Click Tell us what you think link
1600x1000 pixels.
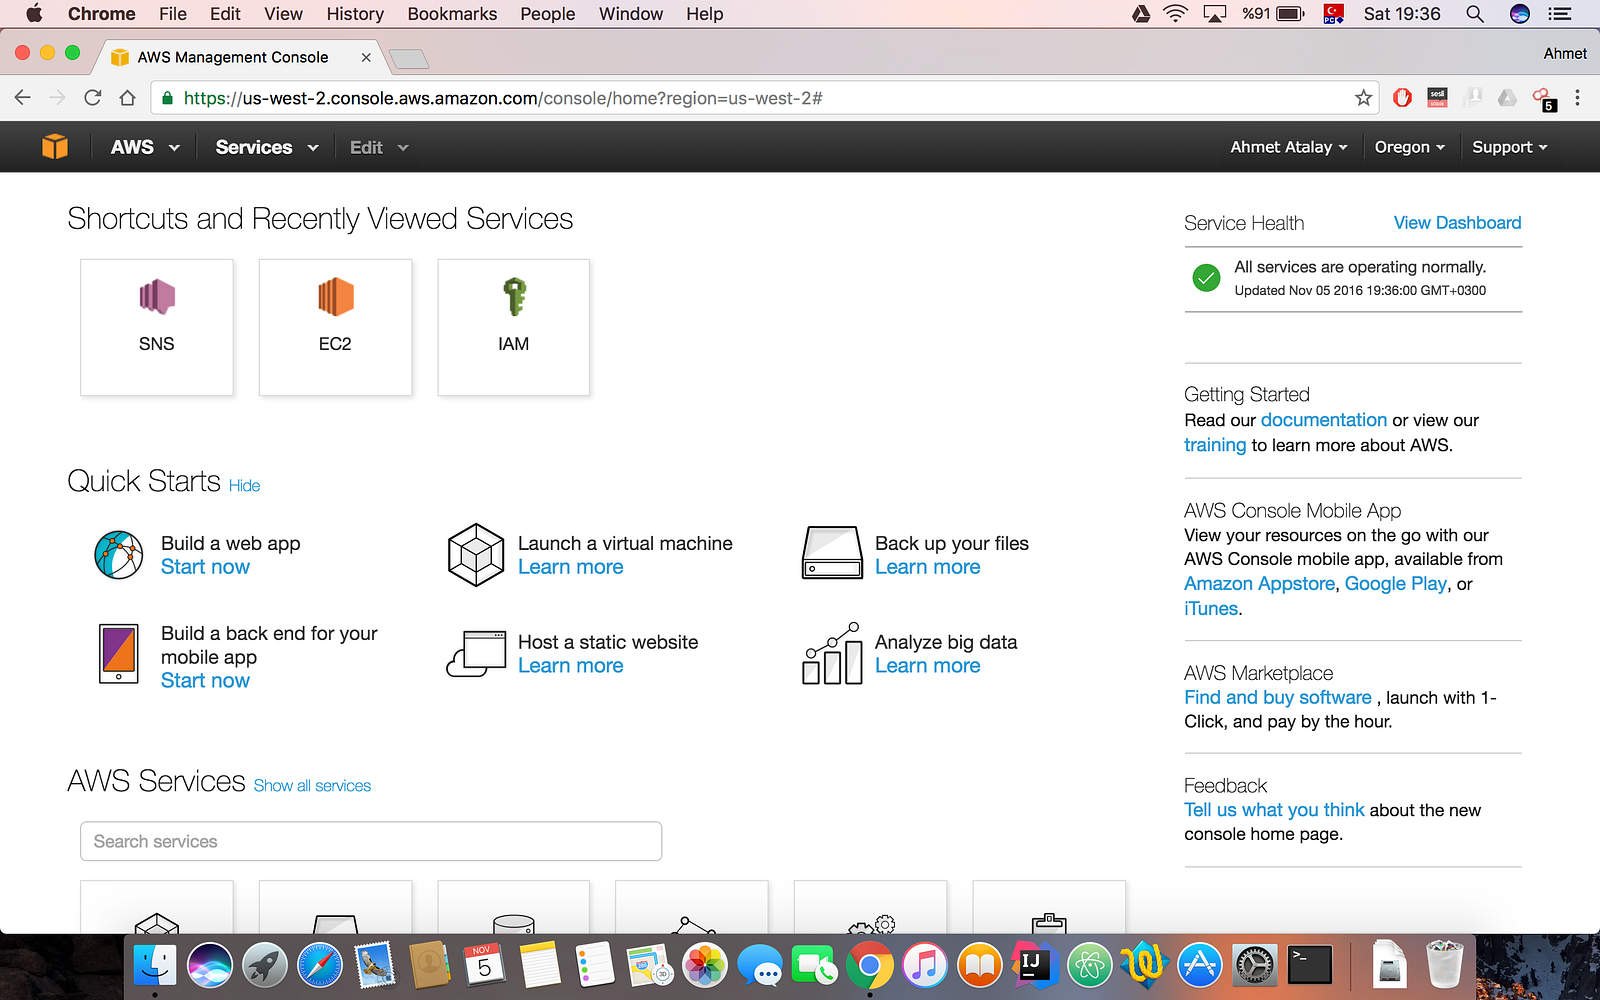coord(1274,810)
